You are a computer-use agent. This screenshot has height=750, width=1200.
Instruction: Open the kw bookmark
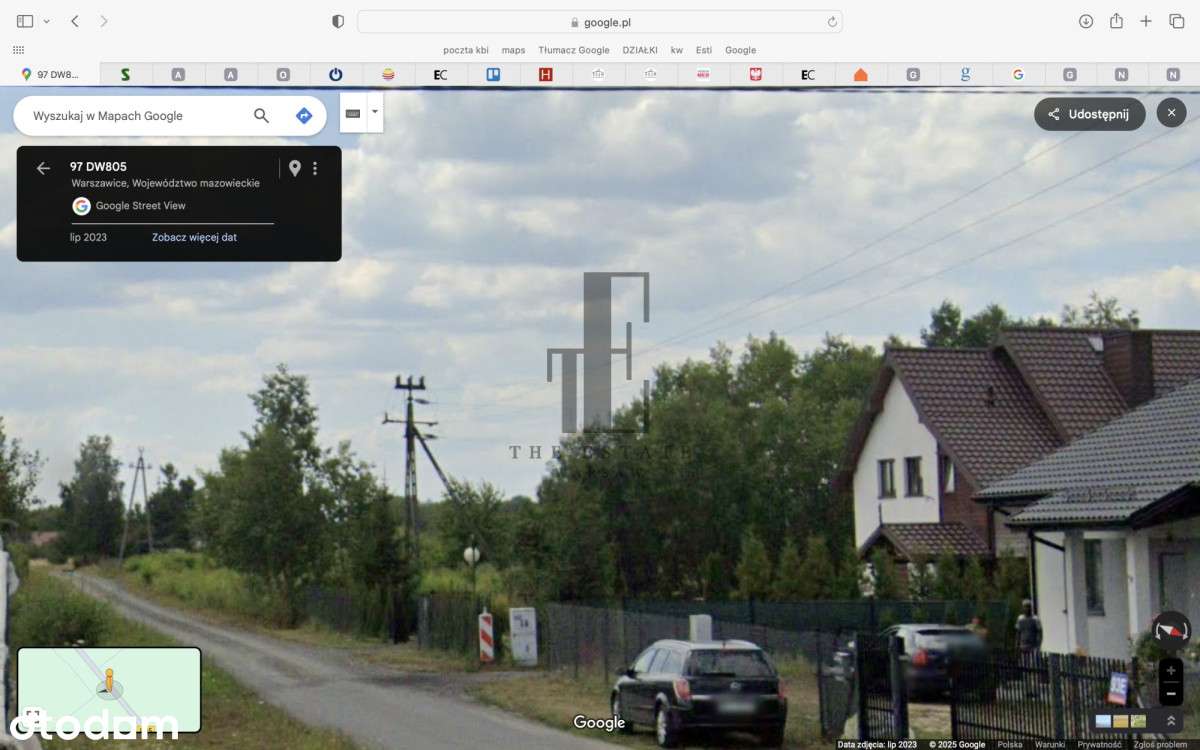click(677, 50)
